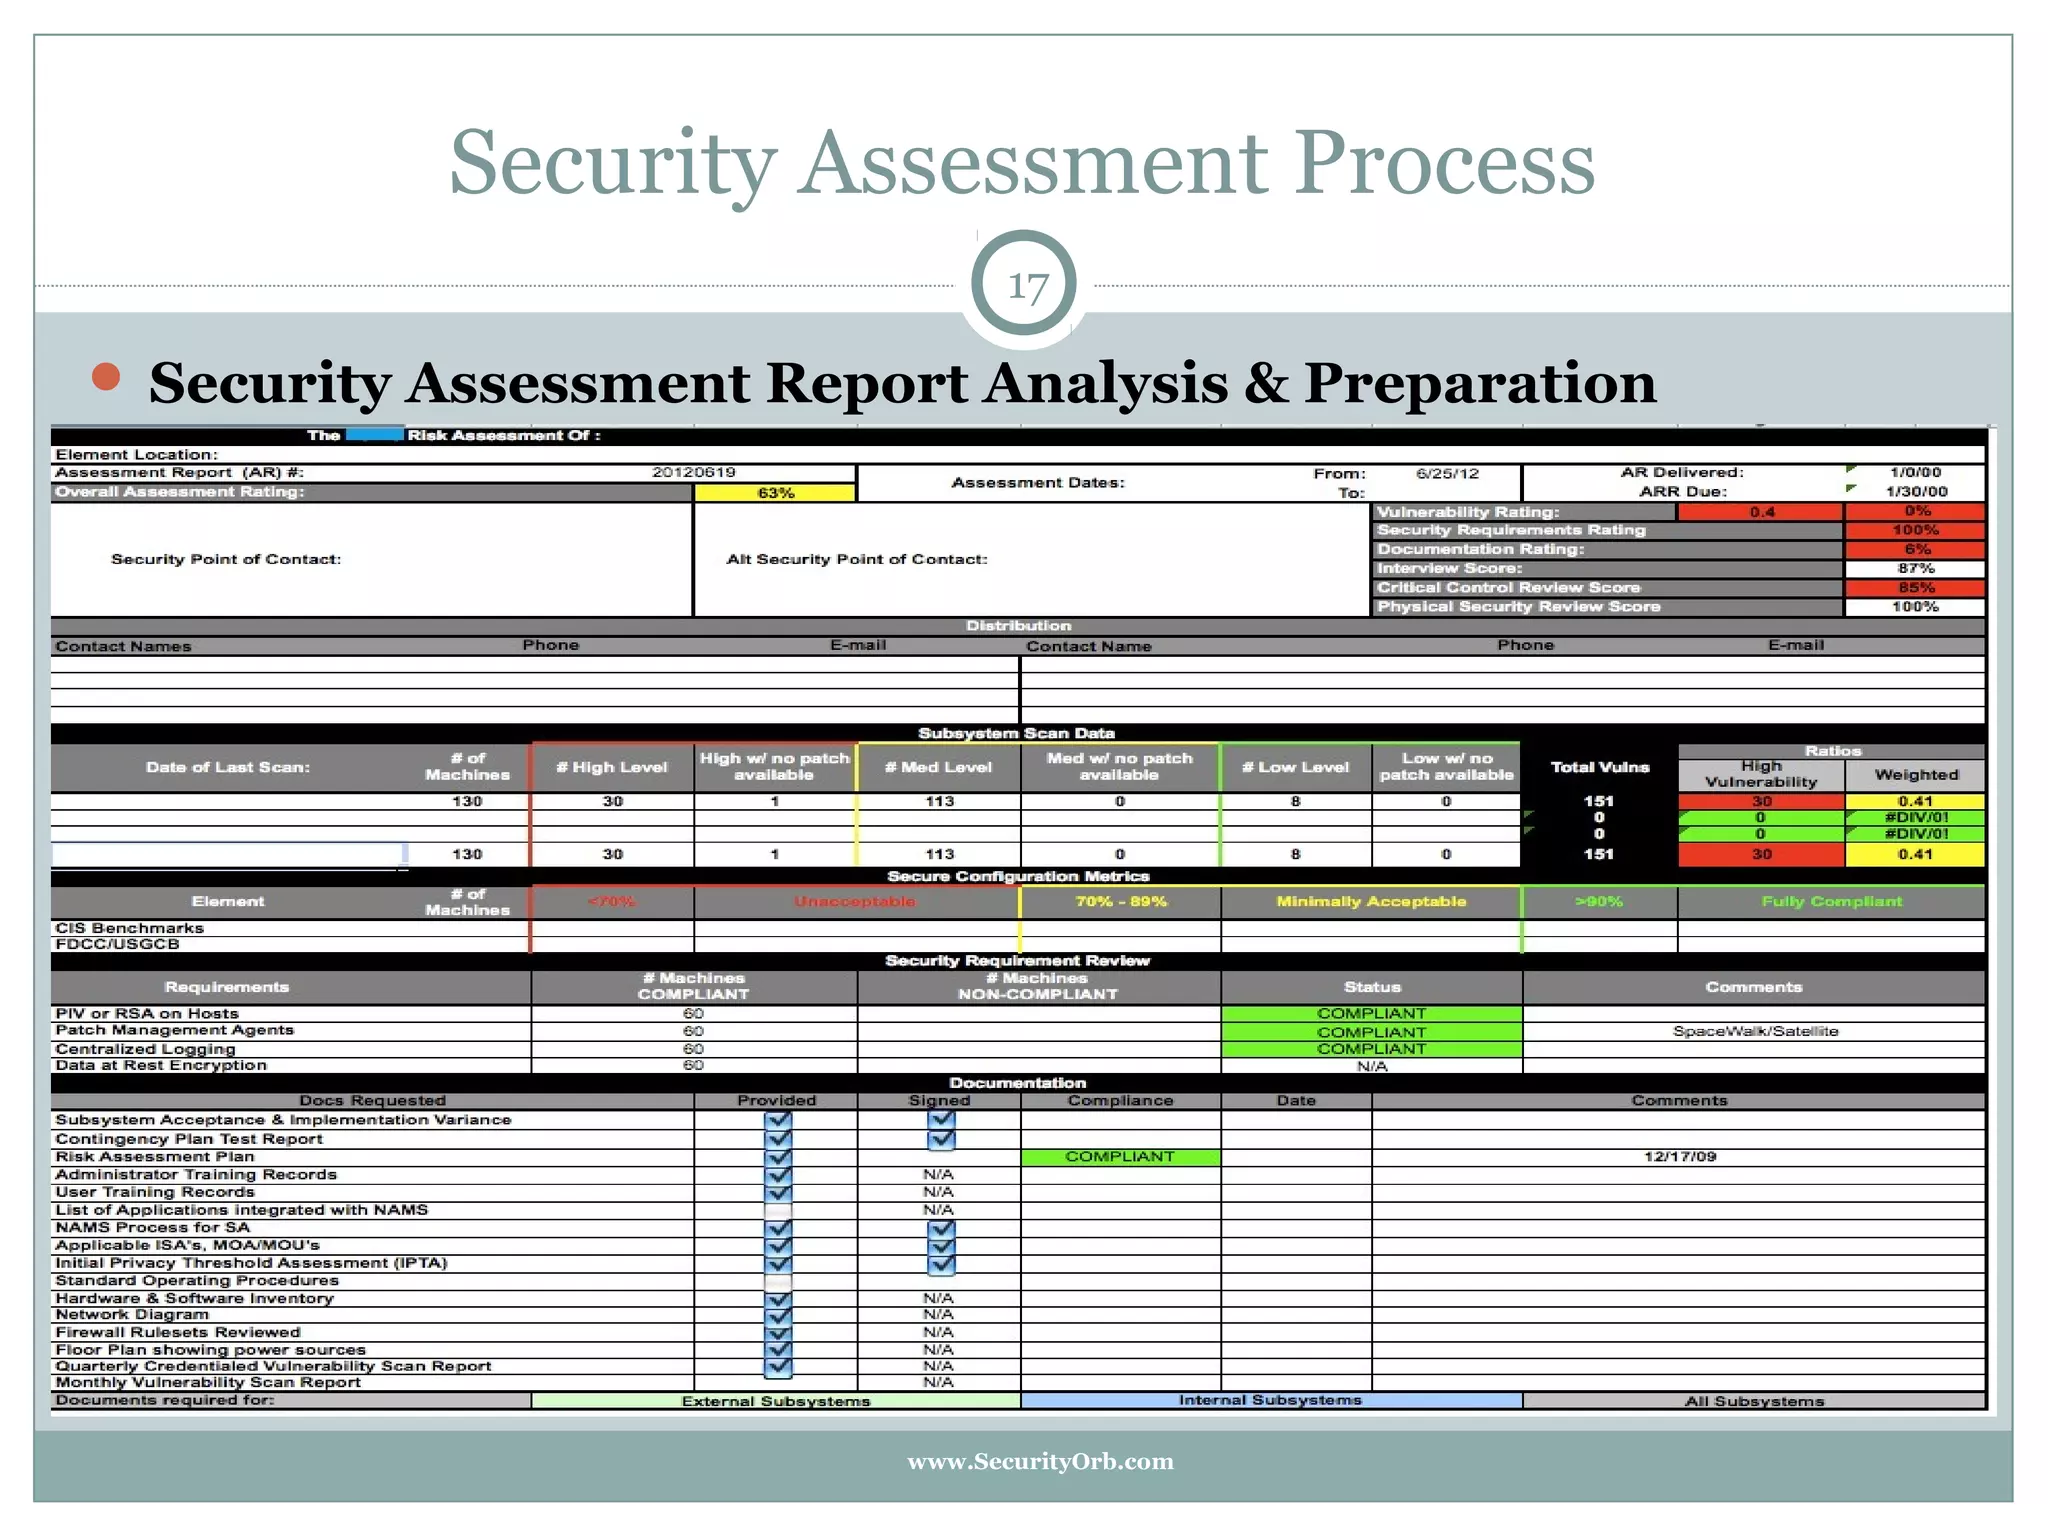Select the Assessment Report number 20120619 cell

click(x=694, y=472)
